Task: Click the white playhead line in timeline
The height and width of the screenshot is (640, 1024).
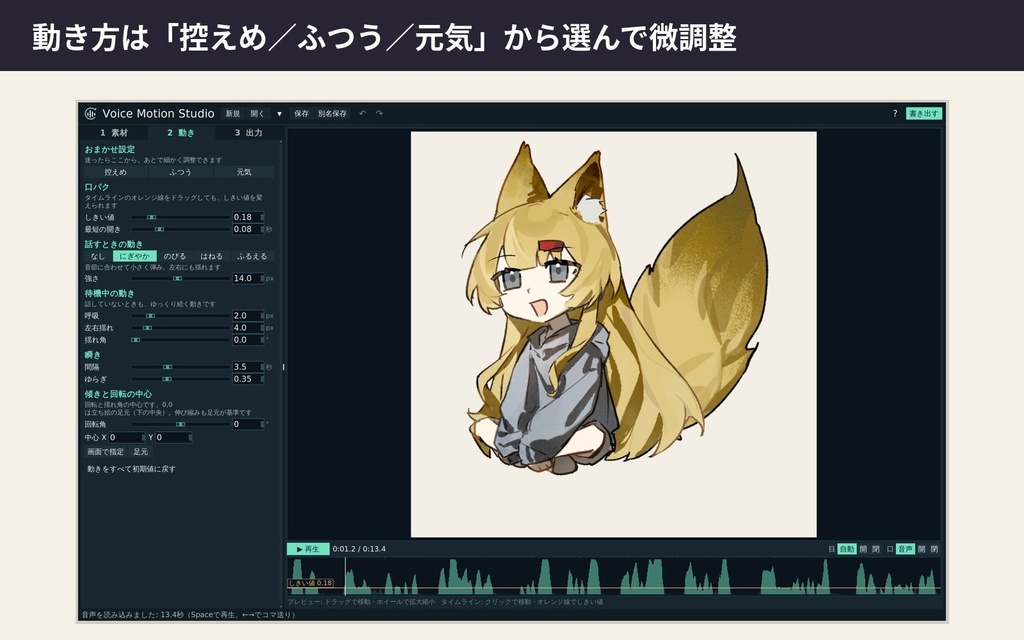Action: click(345, 576)
